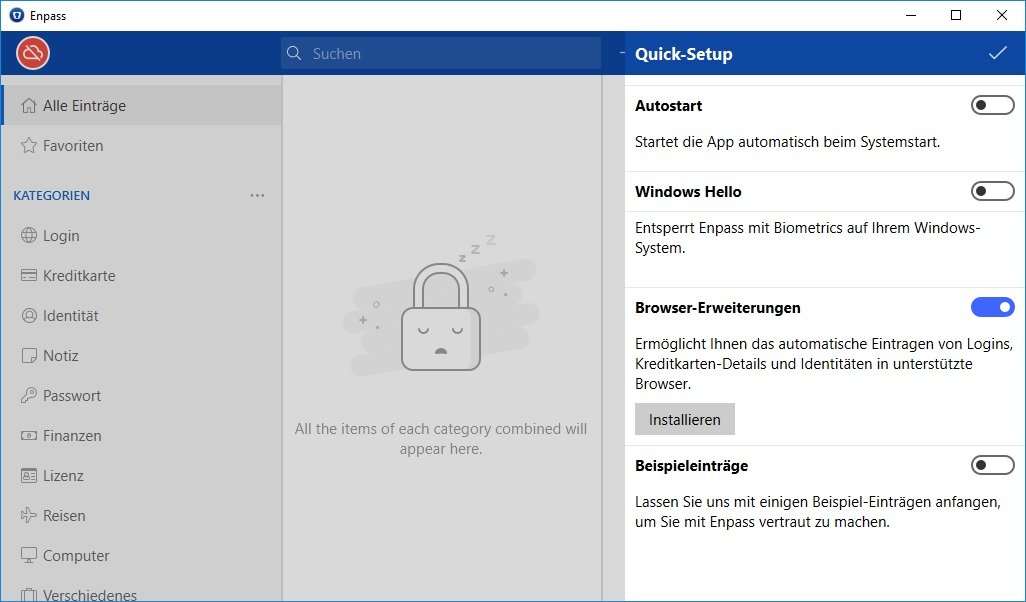The height and width of the screenshot is (602, 1026).
Task: Open the Lizenz category
Action: (63, 476)
